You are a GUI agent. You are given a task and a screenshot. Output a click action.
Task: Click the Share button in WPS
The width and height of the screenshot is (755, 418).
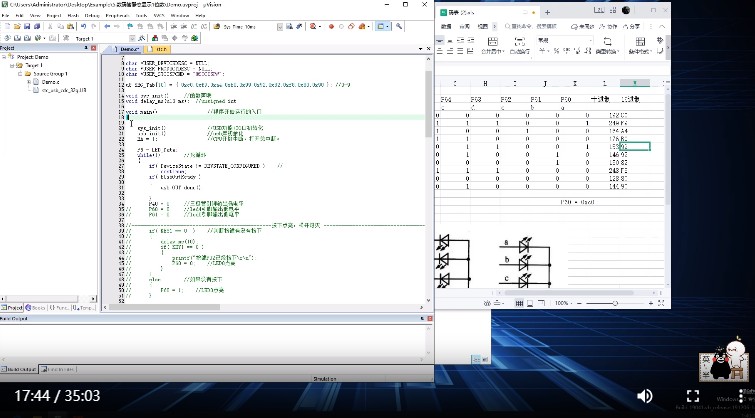coord(631,26)
